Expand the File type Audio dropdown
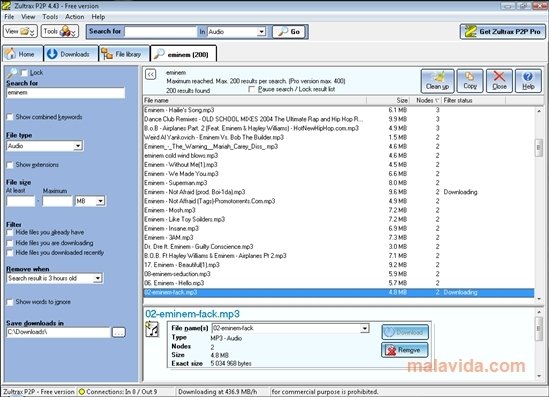Viewport: 549px width, 397px height. [78, 146]
